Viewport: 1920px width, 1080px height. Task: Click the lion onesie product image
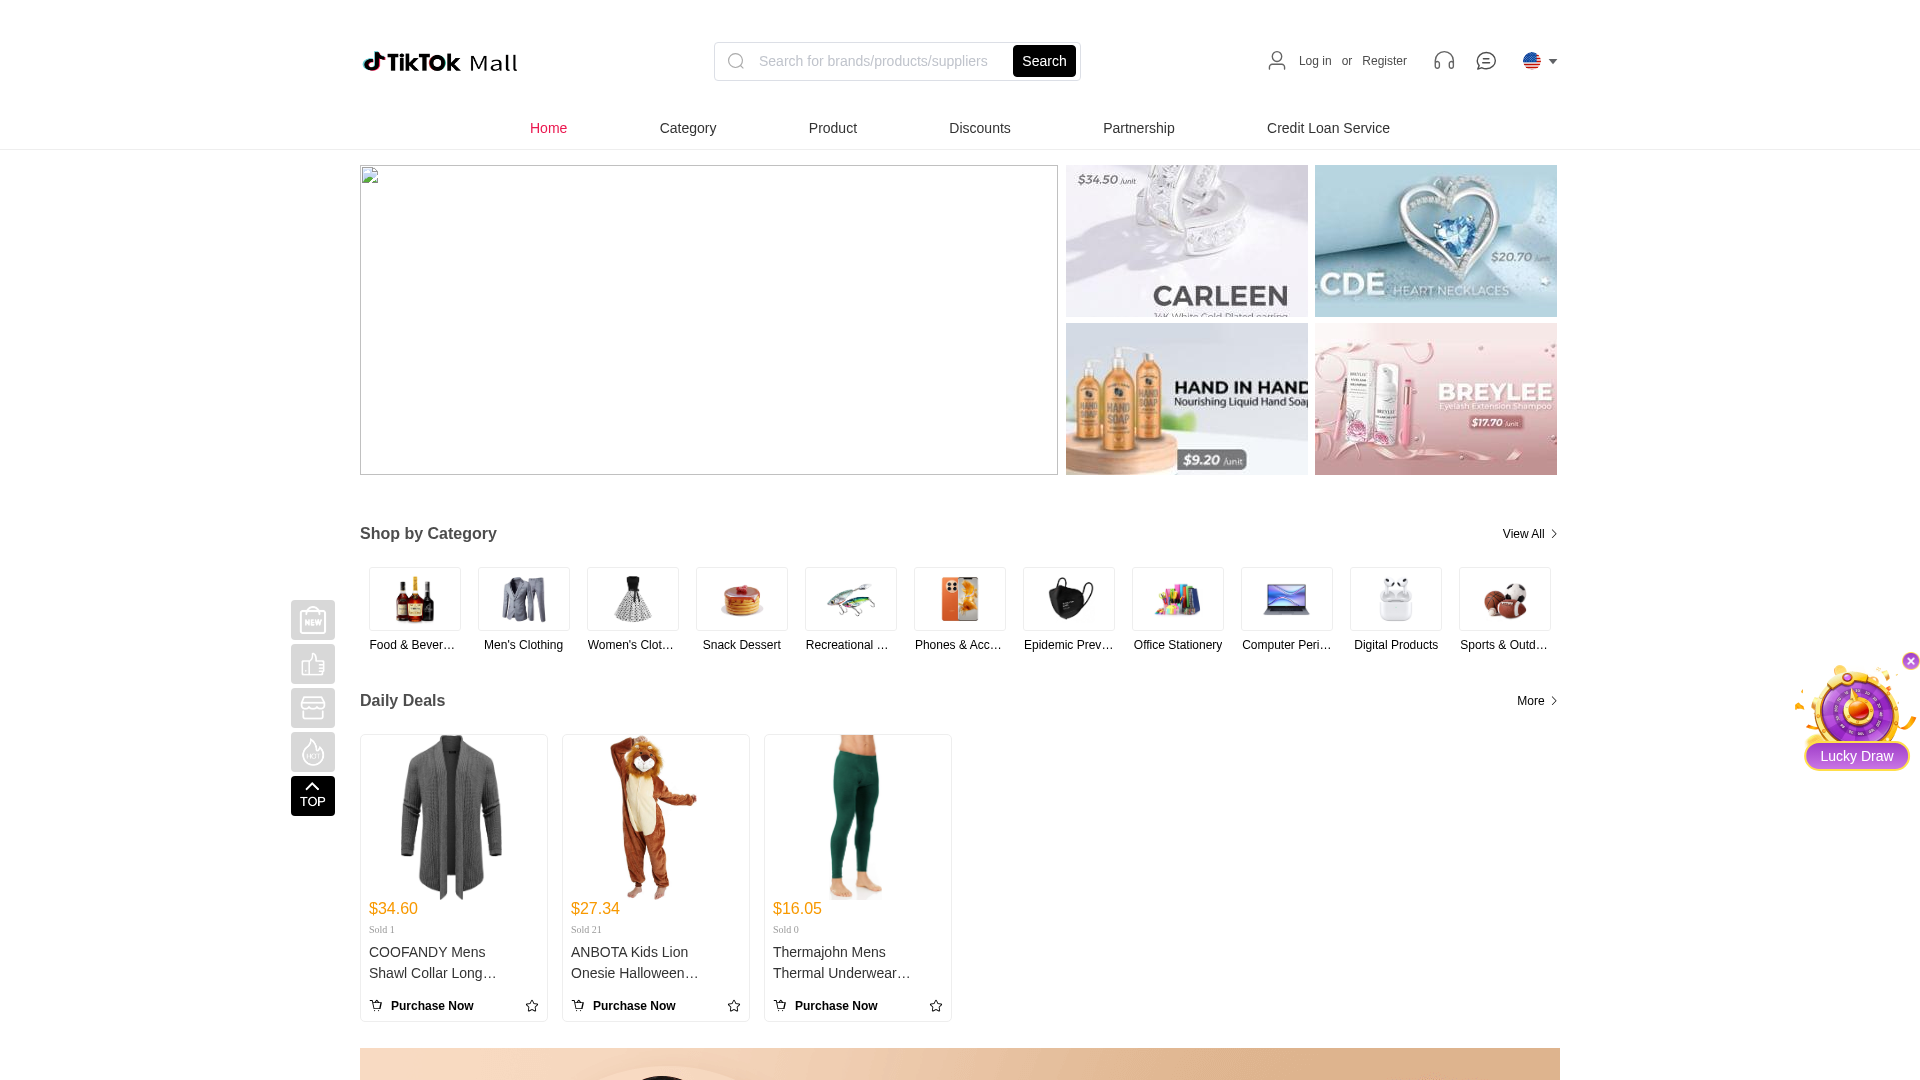[655, 817]
